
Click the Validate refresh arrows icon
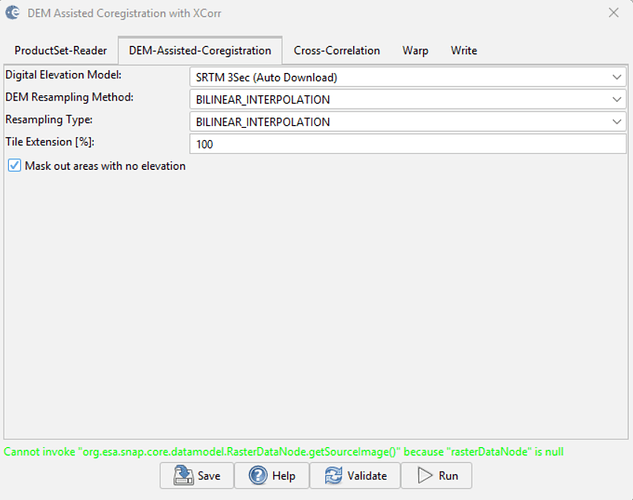[332, 476]
